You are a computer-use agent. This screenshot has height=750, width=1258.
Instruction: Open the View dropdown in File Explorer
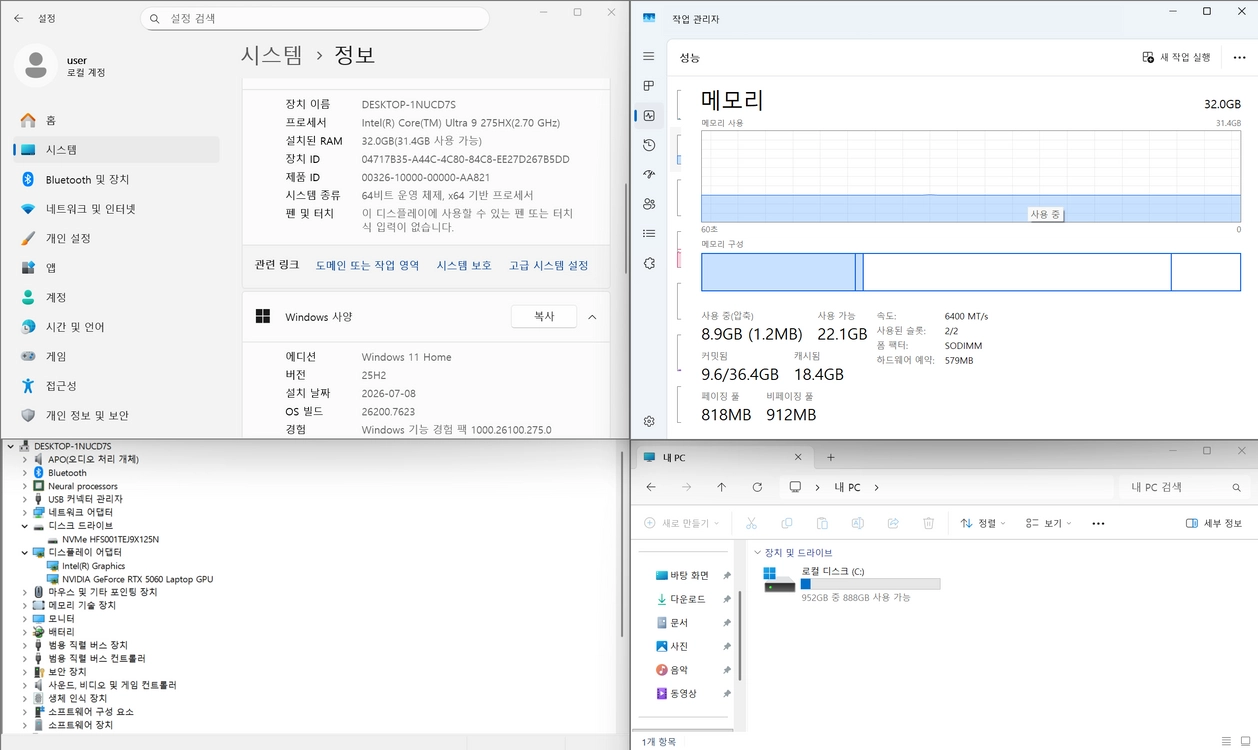(1049, 523)
